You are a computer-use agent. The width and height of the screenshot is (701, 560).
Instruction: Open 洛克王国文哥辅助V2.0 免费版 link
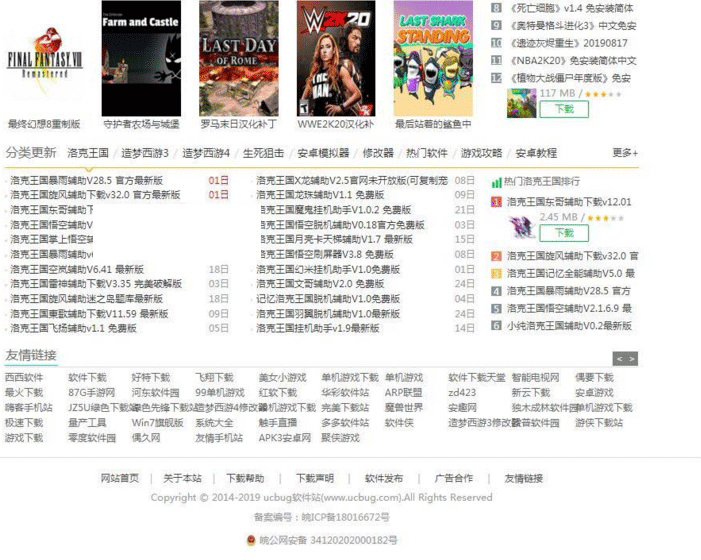(320, 284)
